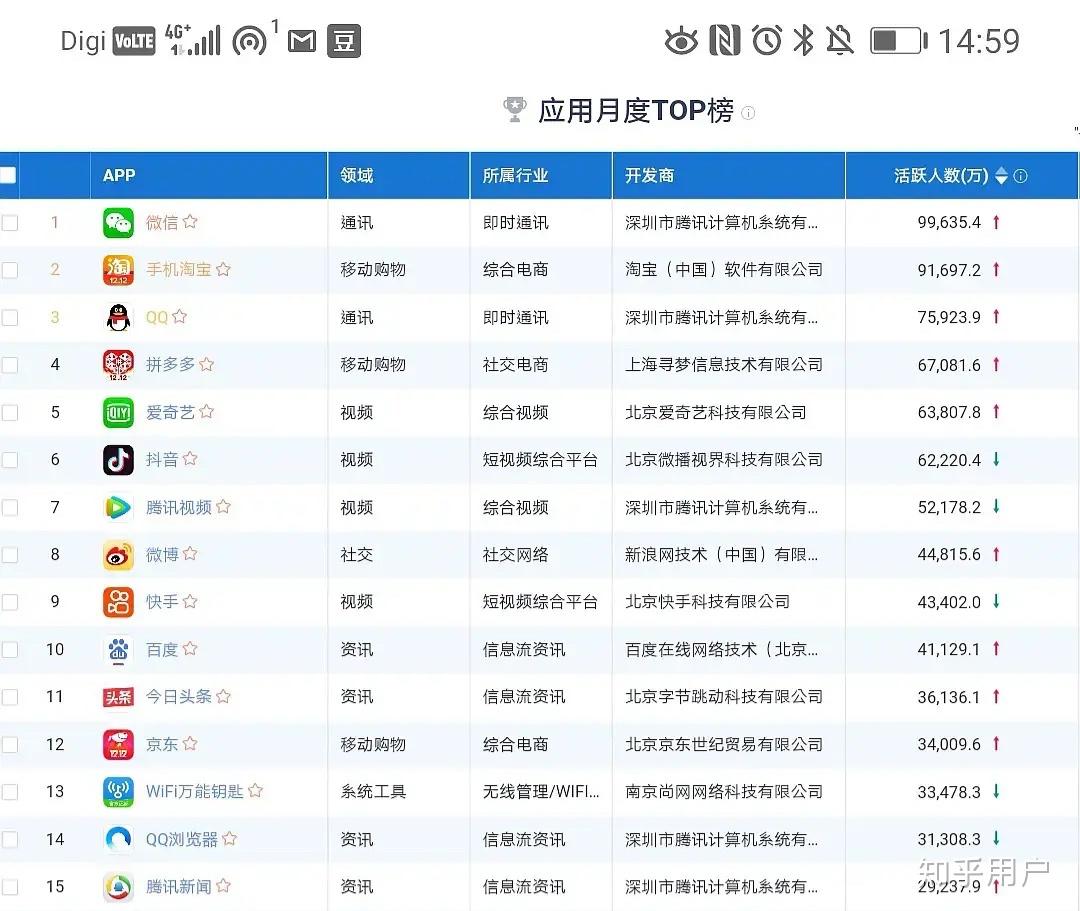This screenshot has width=1080, height=911.
Task: Favorite 抖音 with its star icon
Action: point(191,459)
